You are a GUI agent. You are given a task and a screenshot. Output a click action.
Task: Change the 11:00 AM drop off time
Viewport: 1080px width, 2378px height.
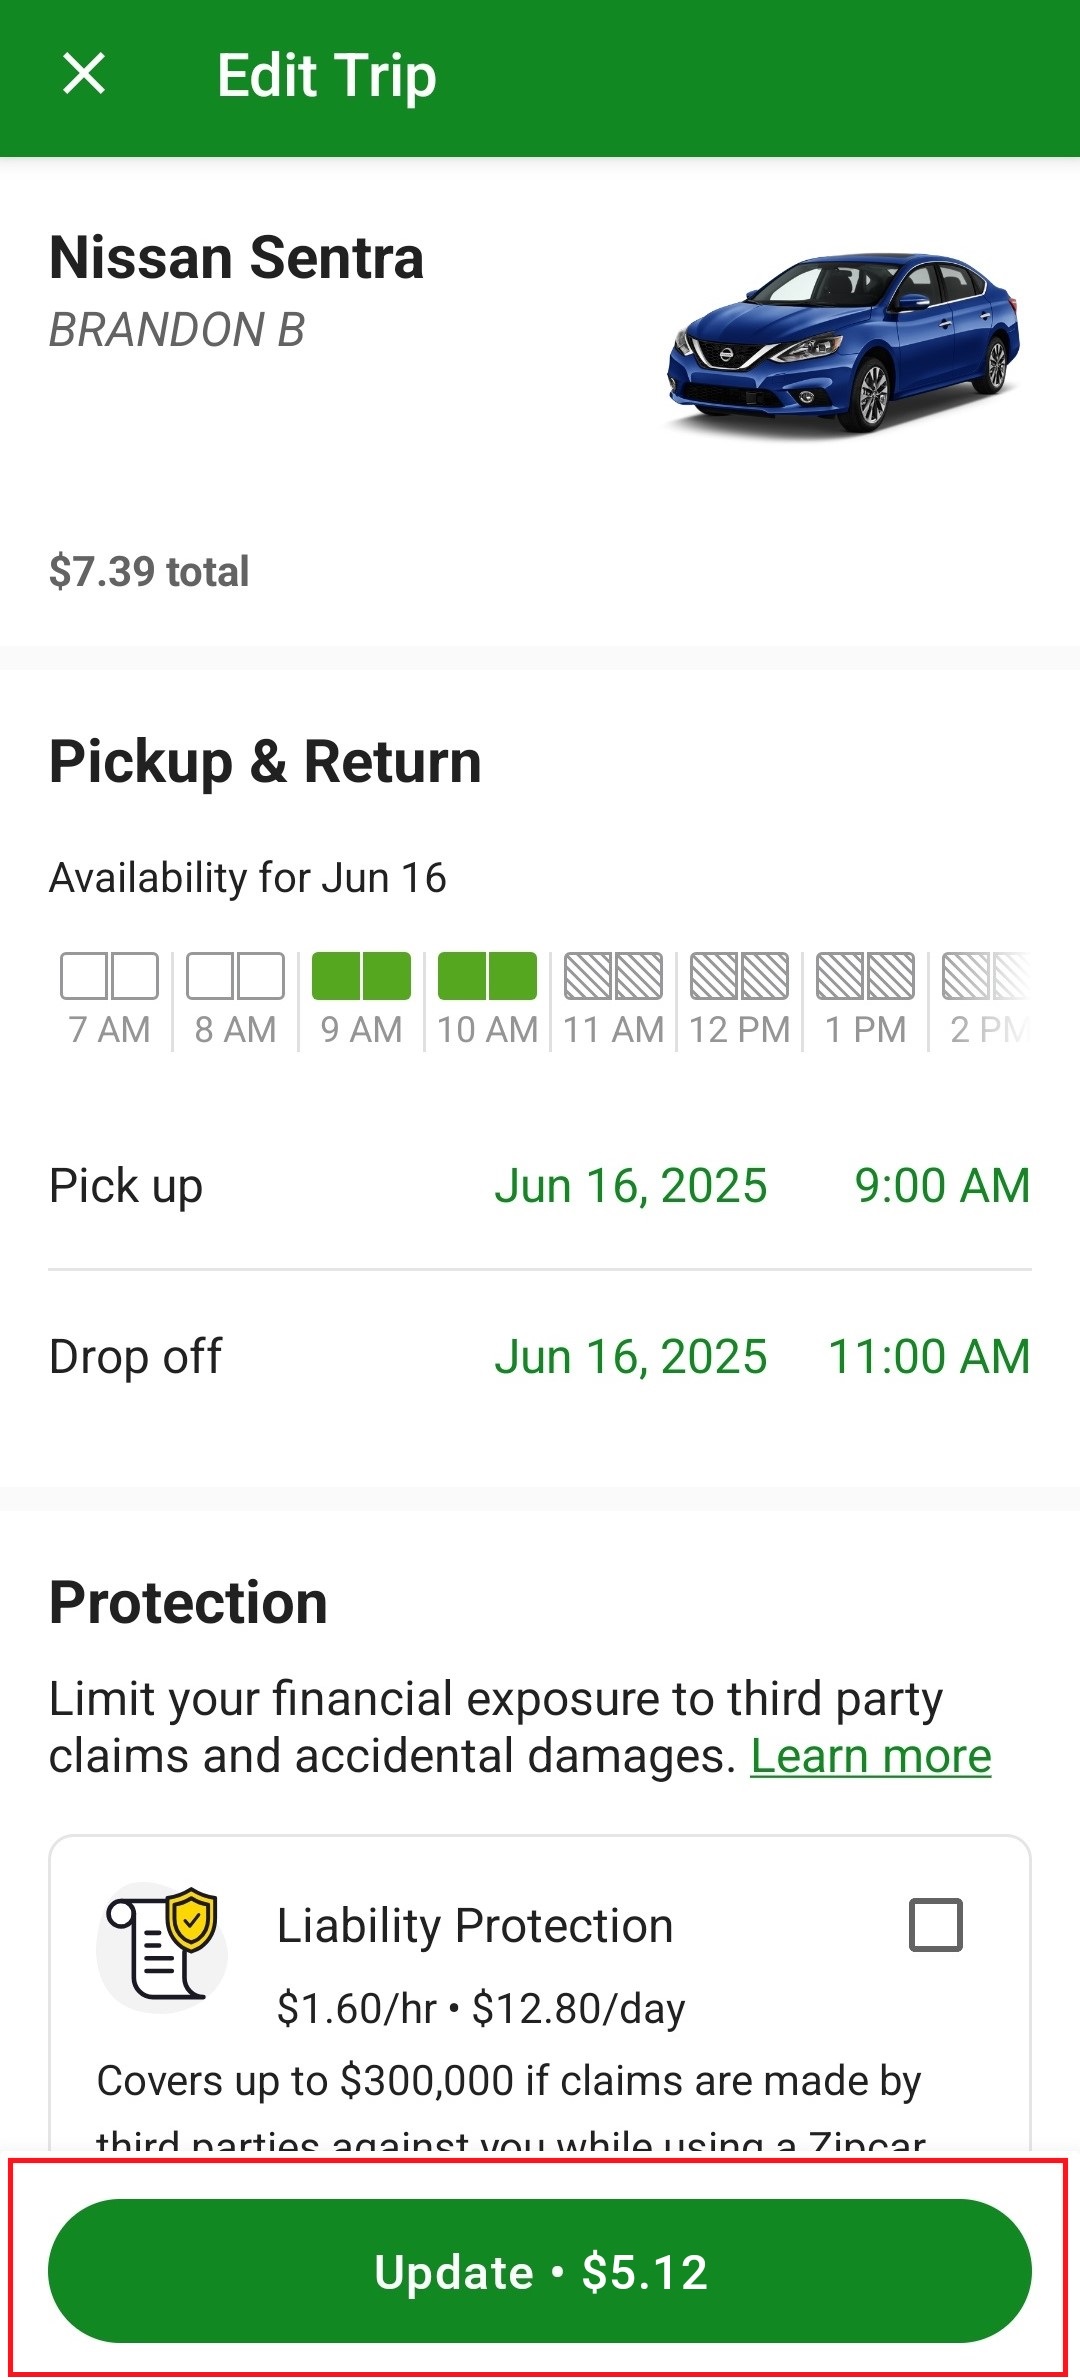[x=929, y=1357]
